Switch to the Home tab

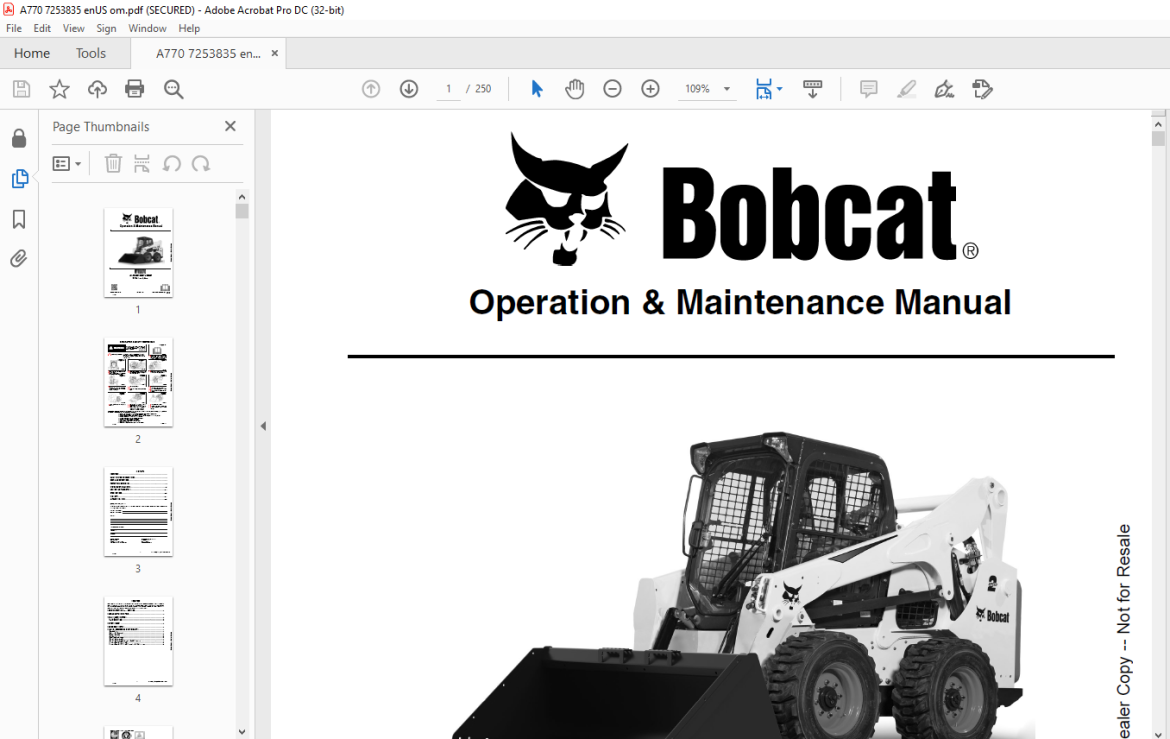[x=31, y=54]
